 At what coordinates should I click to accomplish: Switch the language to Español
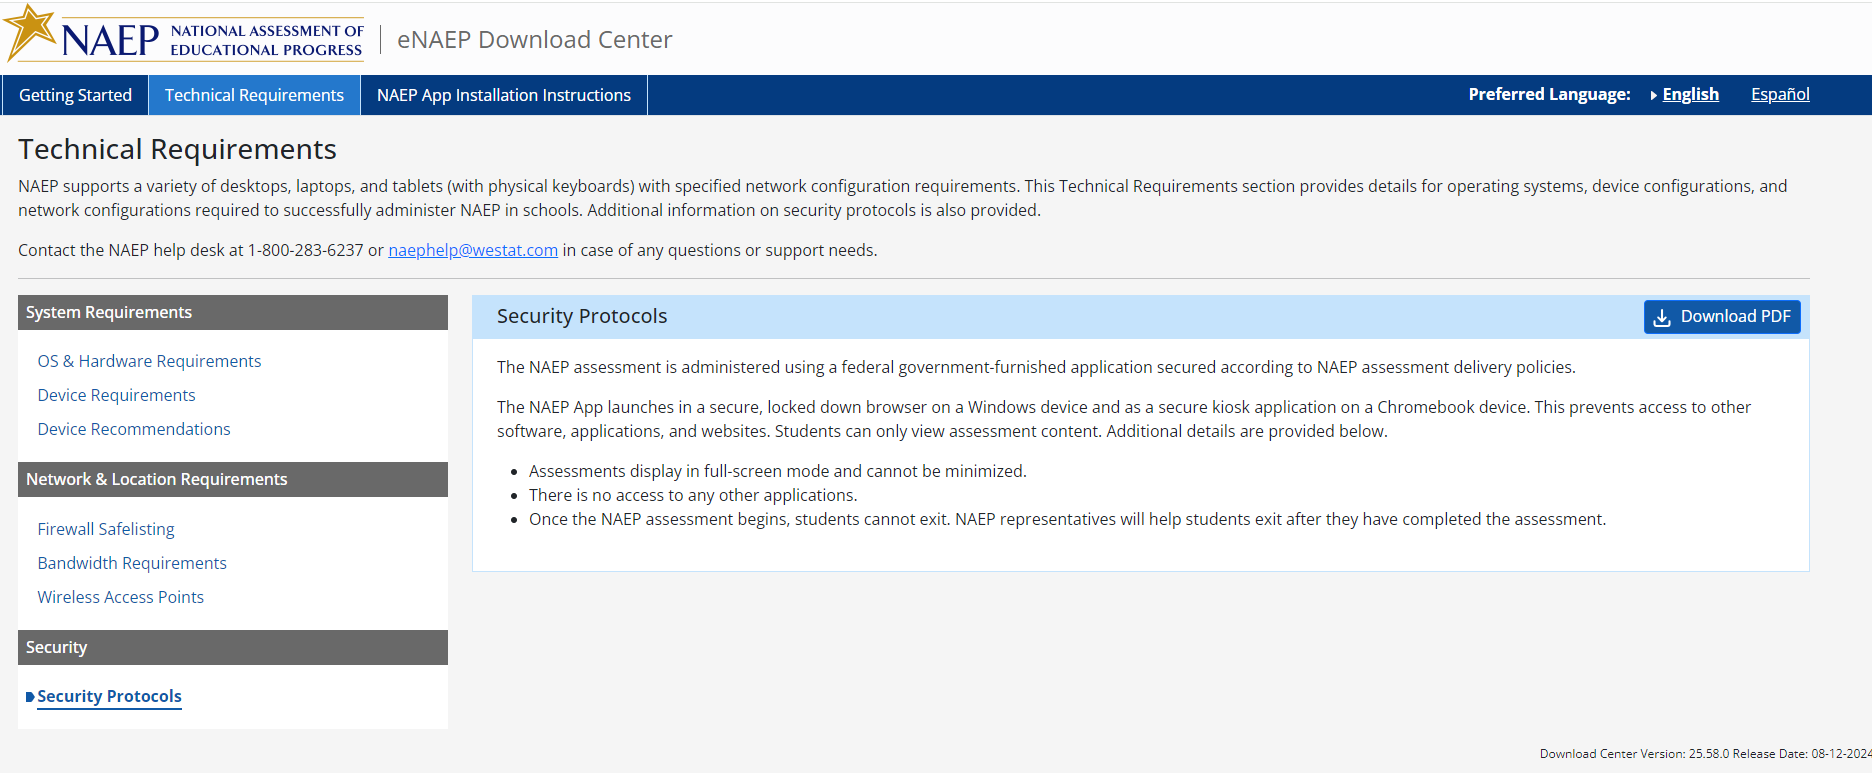(1780, 94)
